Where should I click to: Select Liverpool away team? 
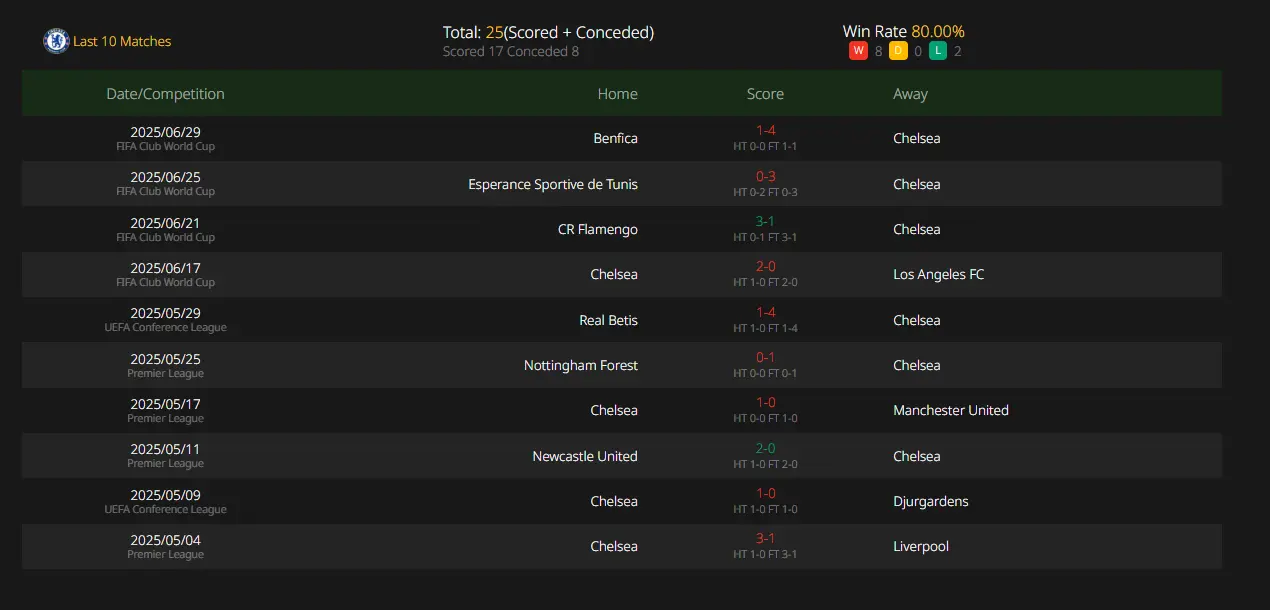(x=921, y=546)
